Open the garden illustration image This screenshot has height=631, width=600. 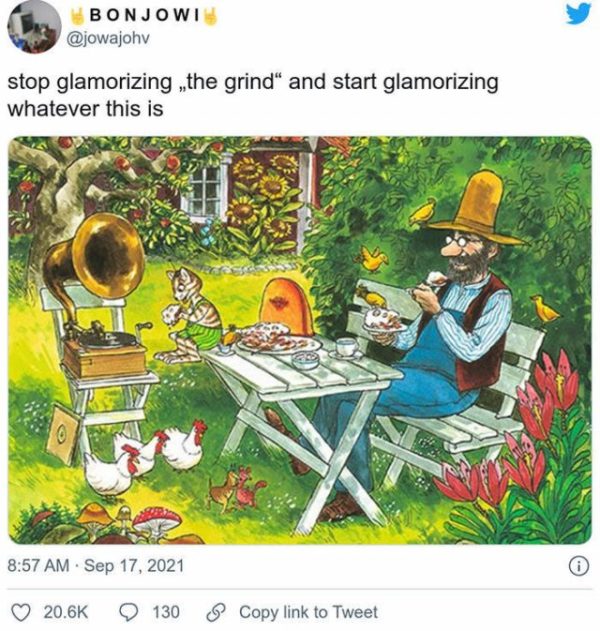(300, 340)
